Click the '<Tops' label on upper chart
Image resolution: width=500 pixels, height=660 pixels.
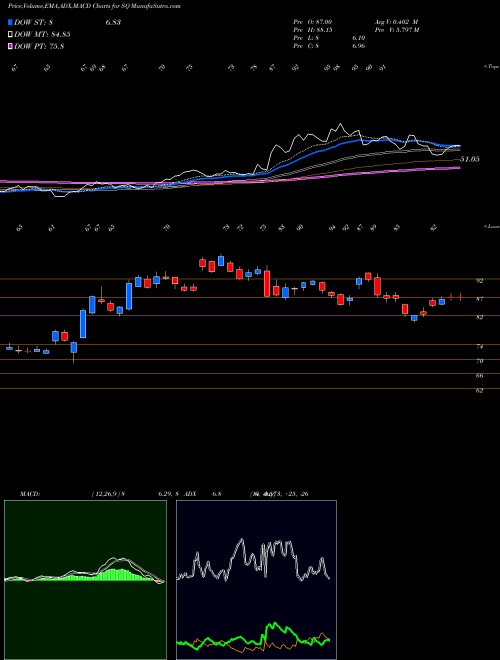tap(491, 67)
